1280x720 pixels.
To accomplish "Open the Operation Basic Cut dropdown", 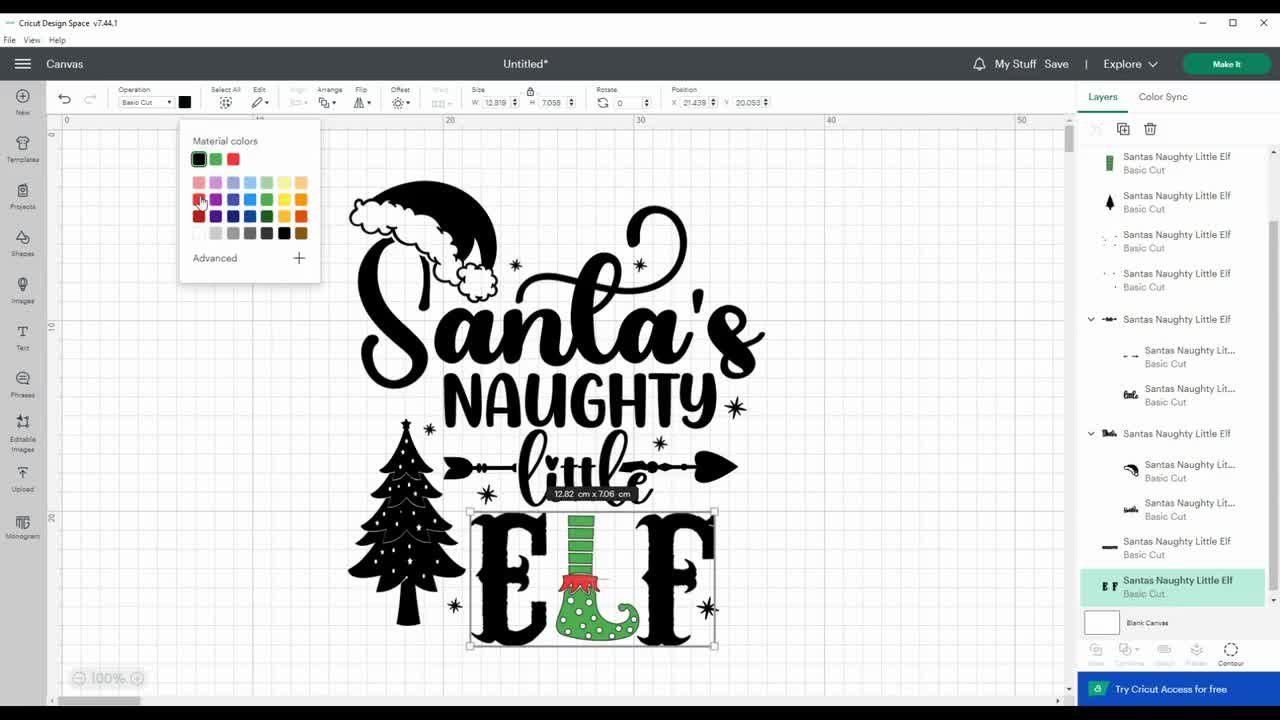I will pos(145,103).
